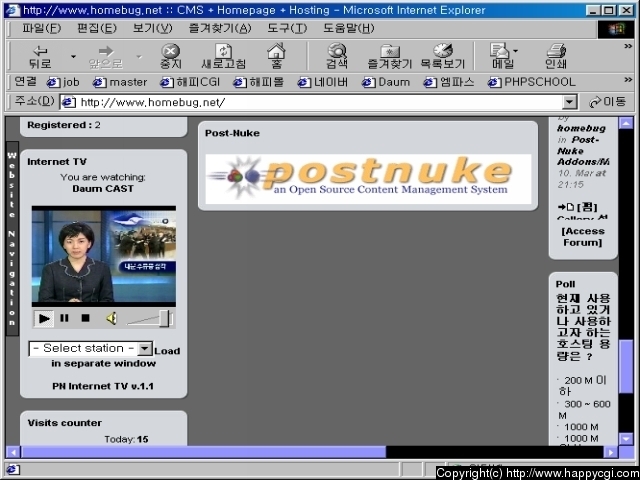
Task: Click the 'PN Internet TV v.1.1' text
Action: click(103, 386)
